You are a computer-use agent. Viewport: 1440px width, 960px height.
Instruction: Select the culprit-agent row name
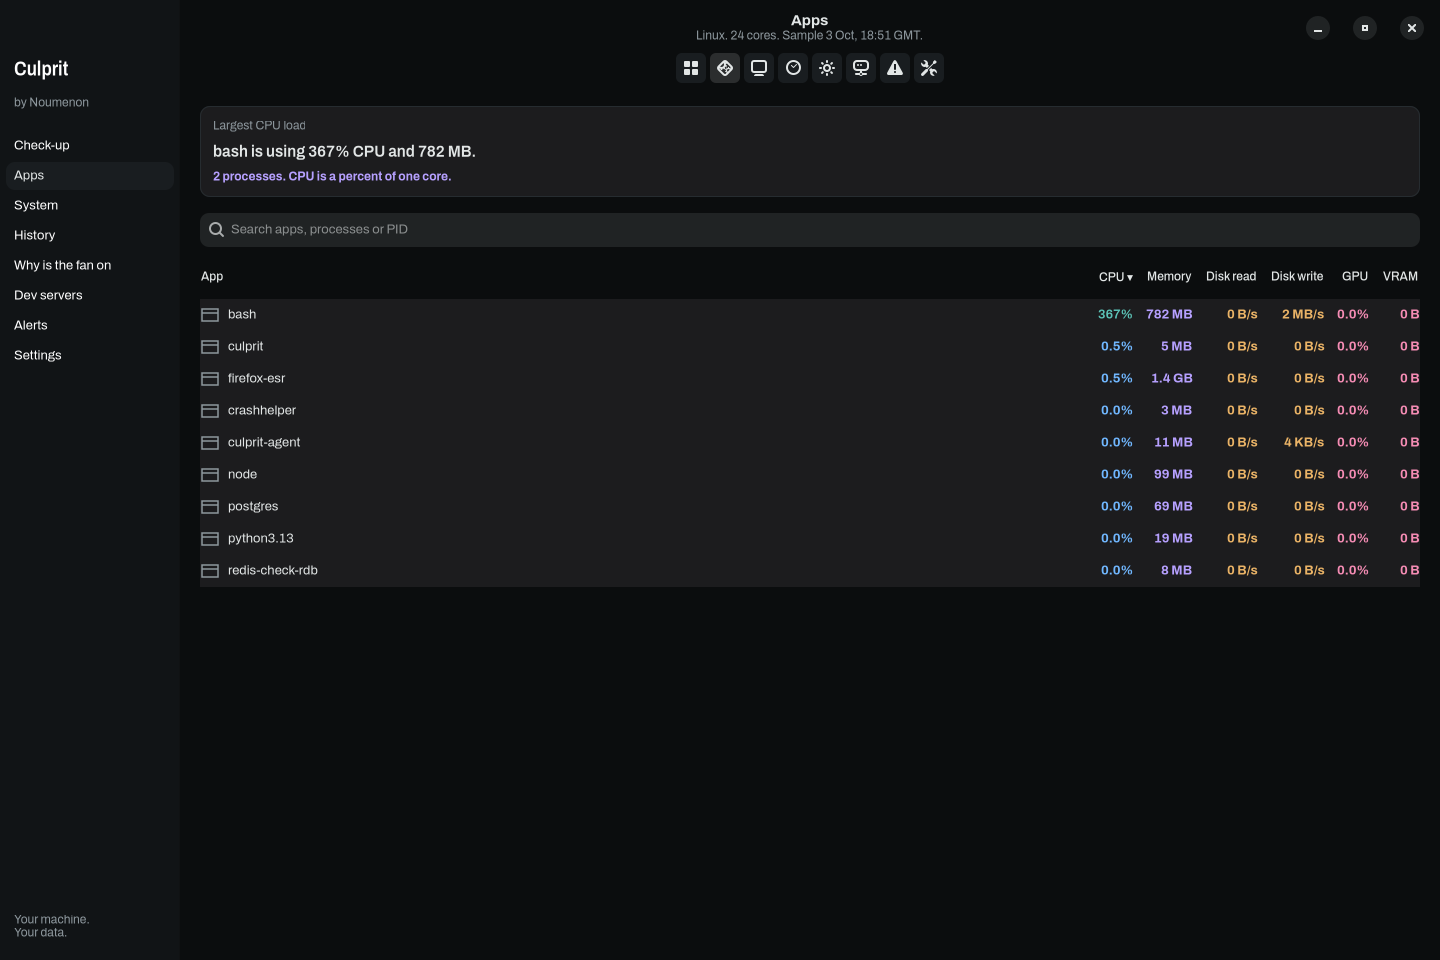(264, 442)
